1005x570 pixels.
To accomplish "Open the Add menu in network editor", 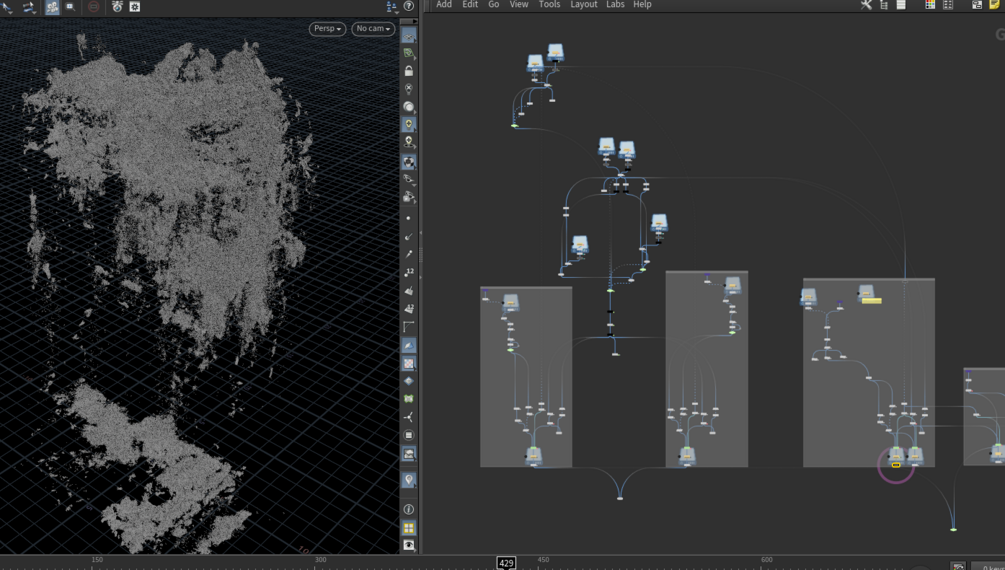I will [x=444, y=4].
